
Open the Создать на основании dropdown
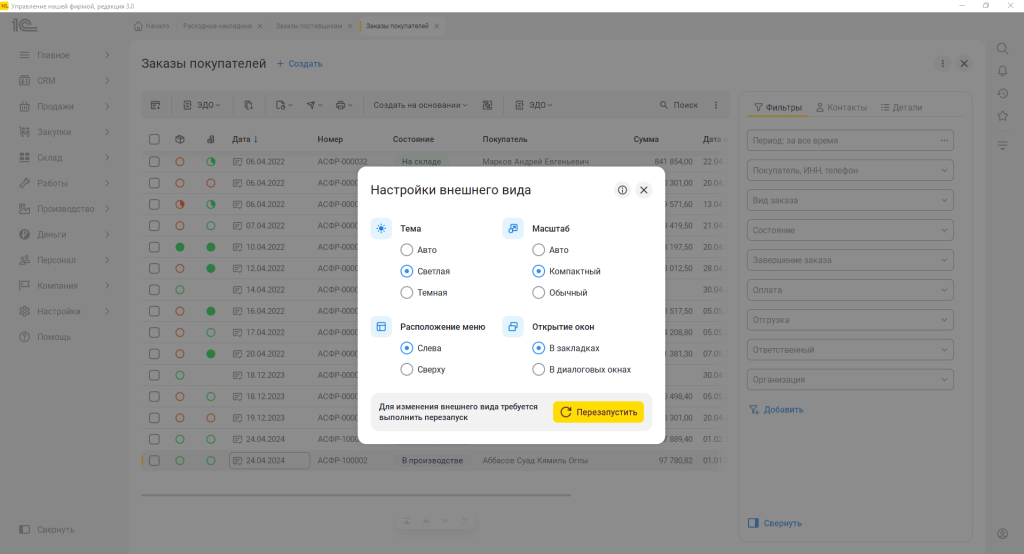[420, 105]
